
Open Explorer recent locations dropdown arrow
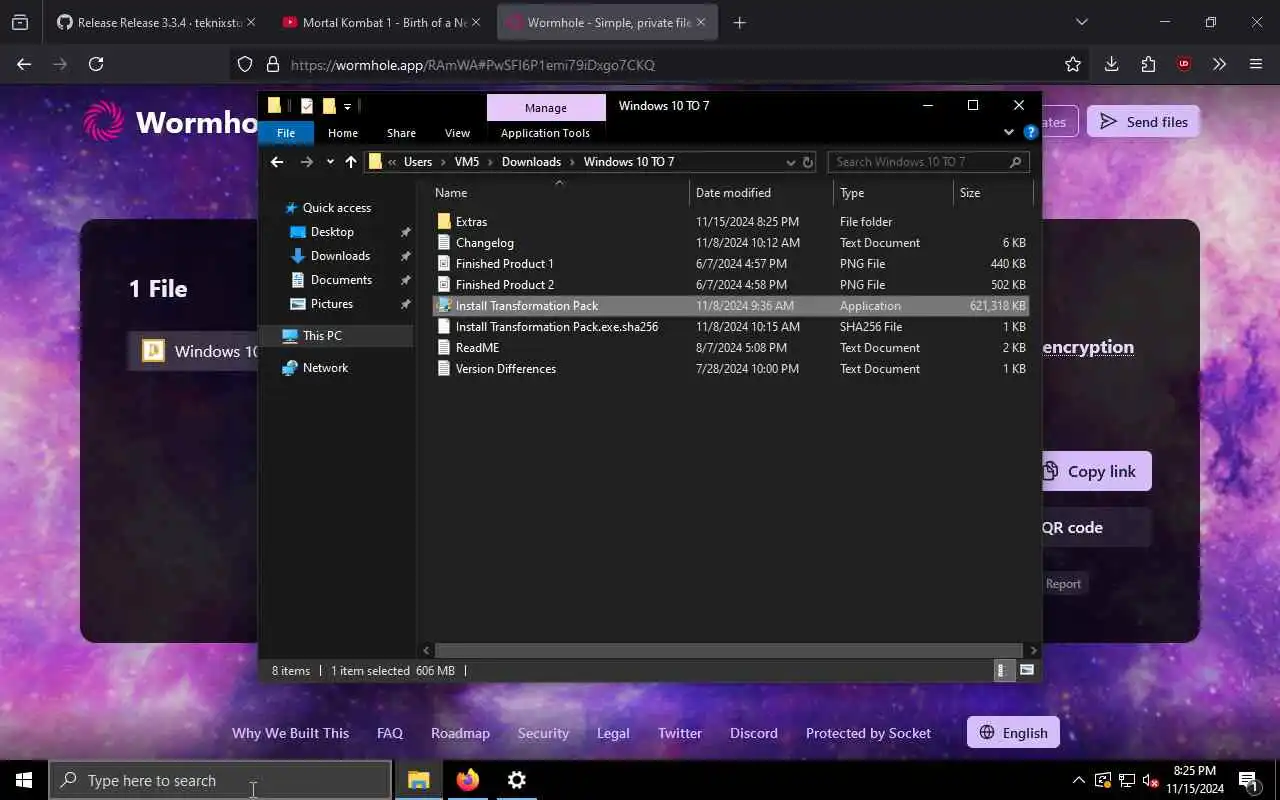point(330,162)
